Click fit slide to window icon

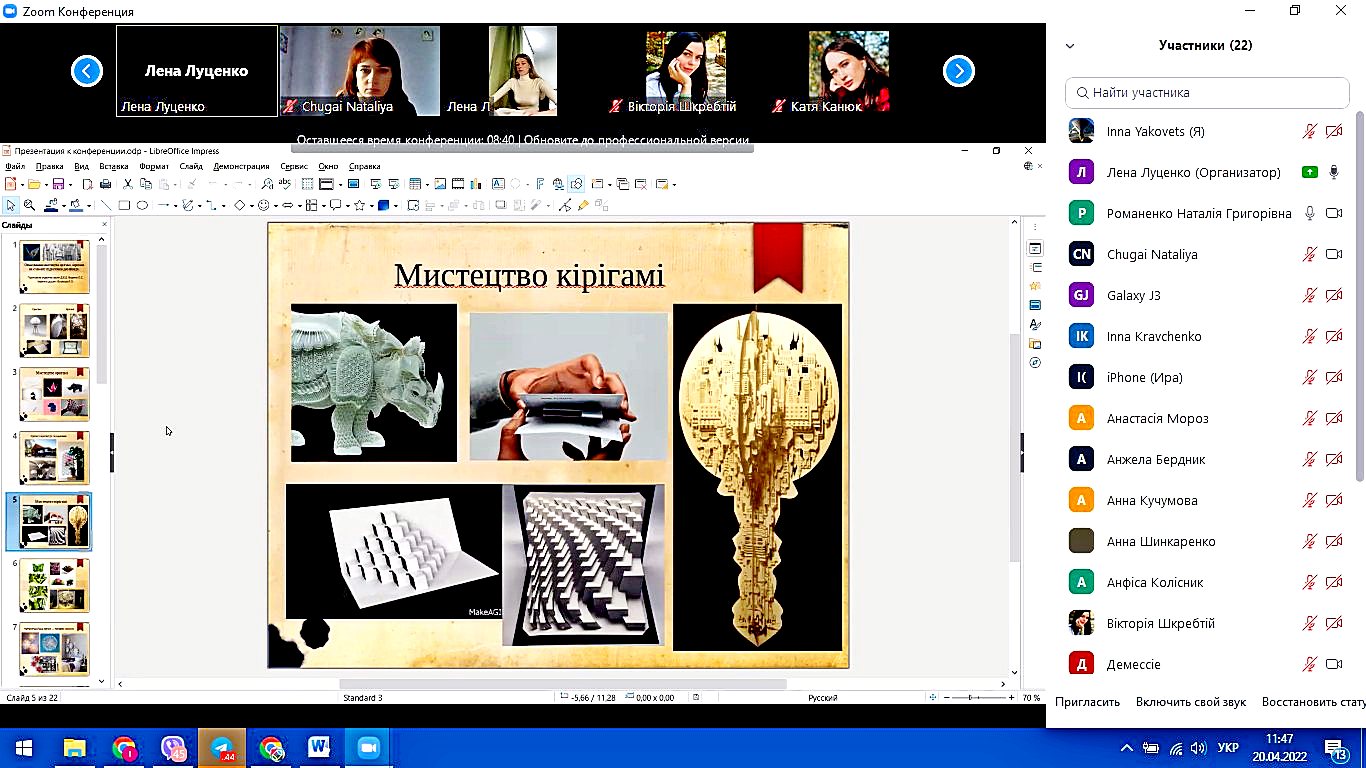tap(933, 697)
